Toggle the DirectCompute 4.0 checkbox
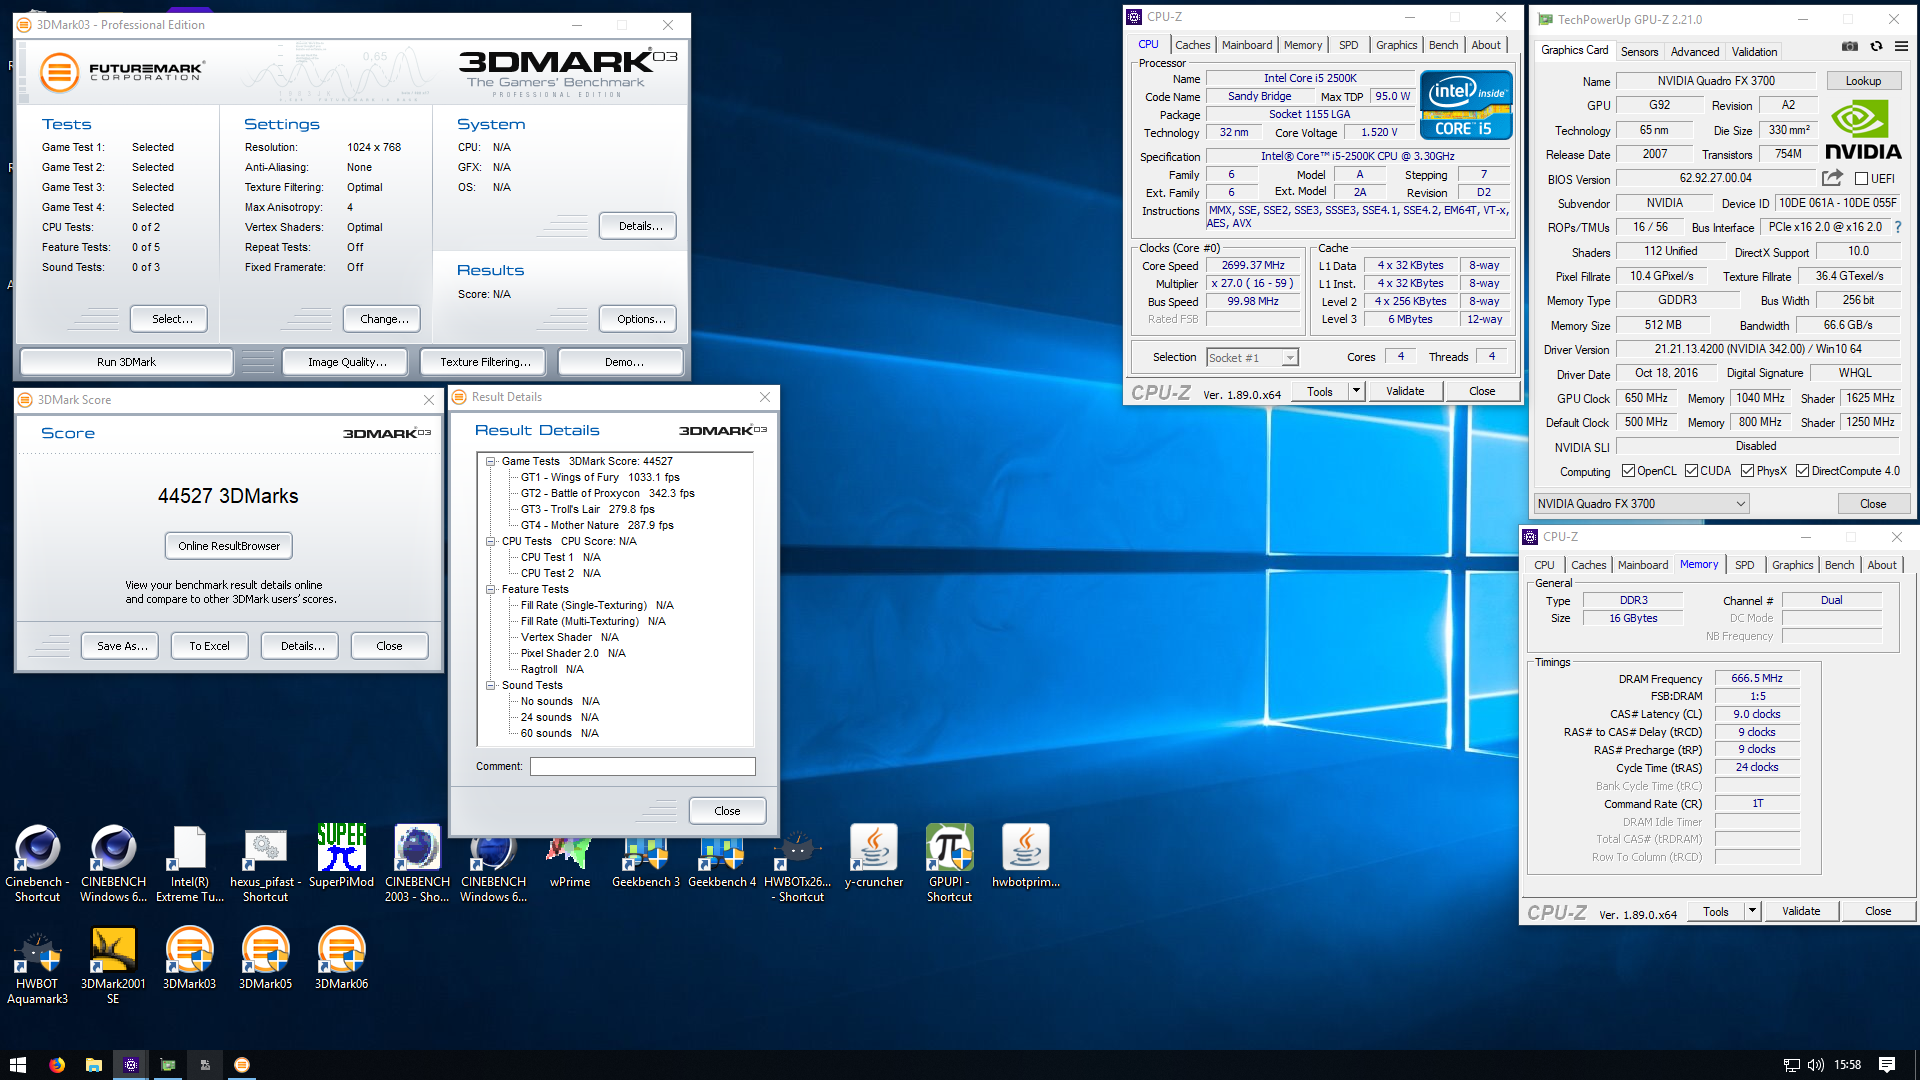Screen dimensions: 1920x1080 1802,471
